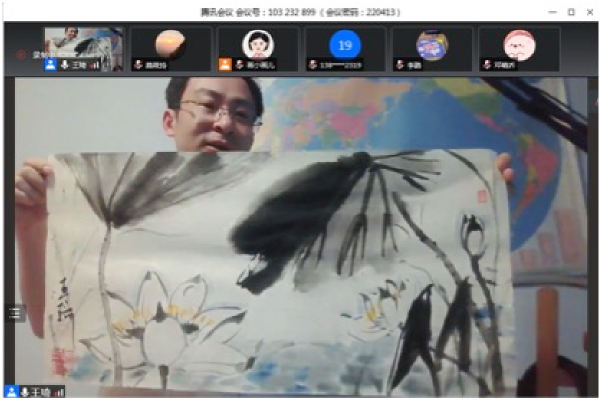This screenshot has height=400, width=600.
Task: Click the microphone icon beside 王琦 at bottom-left
Action: pyautogui.click(x=25, y=392)
